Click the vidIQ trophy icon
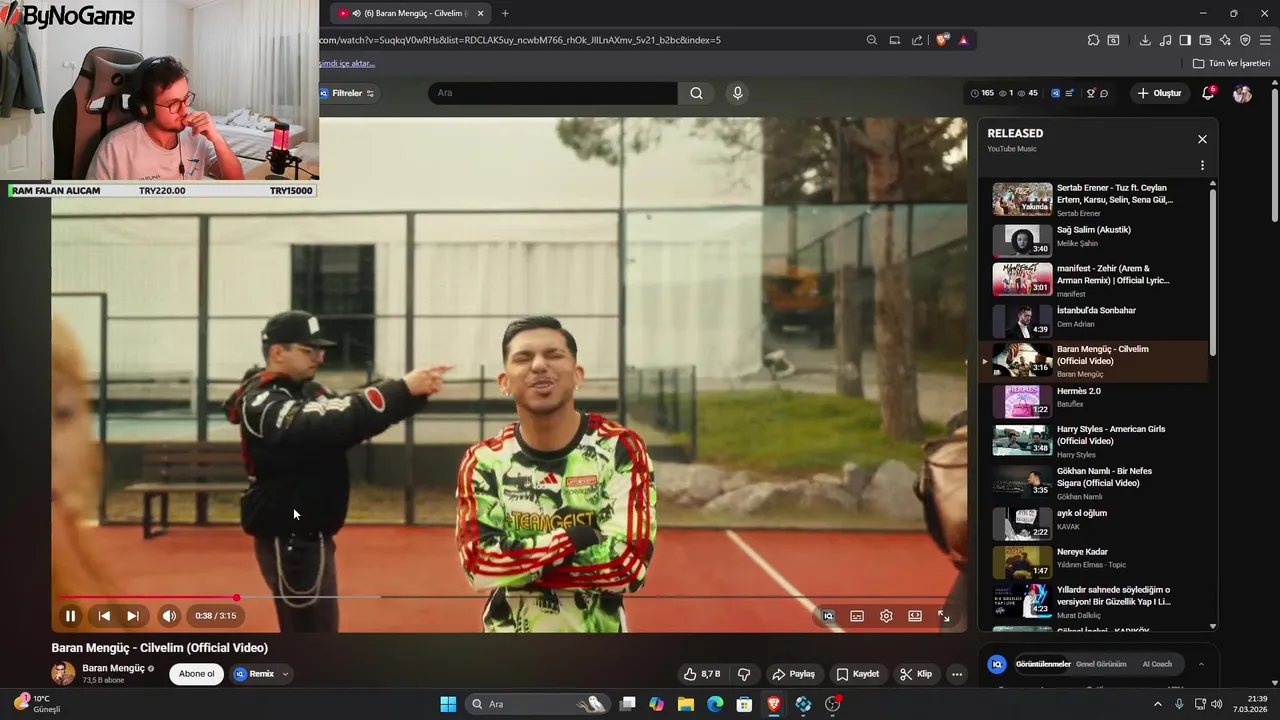Viewport: 1280px width, 720px height. point(1091,93)
